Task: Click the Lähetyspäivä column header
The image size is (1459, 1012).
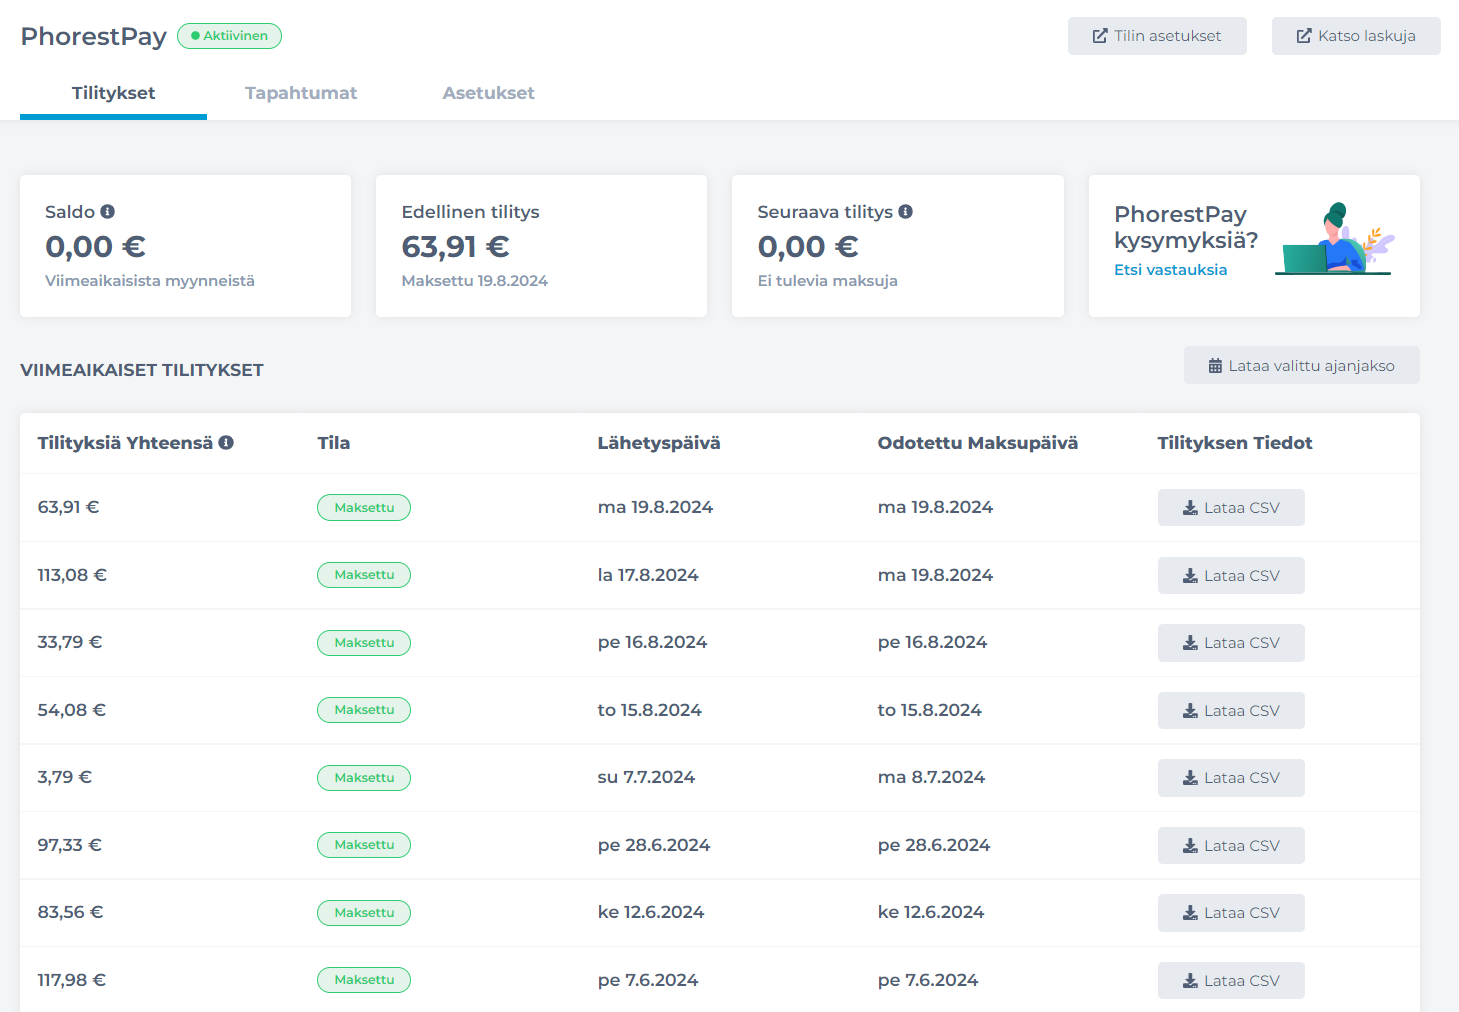Action: [659, 443]
